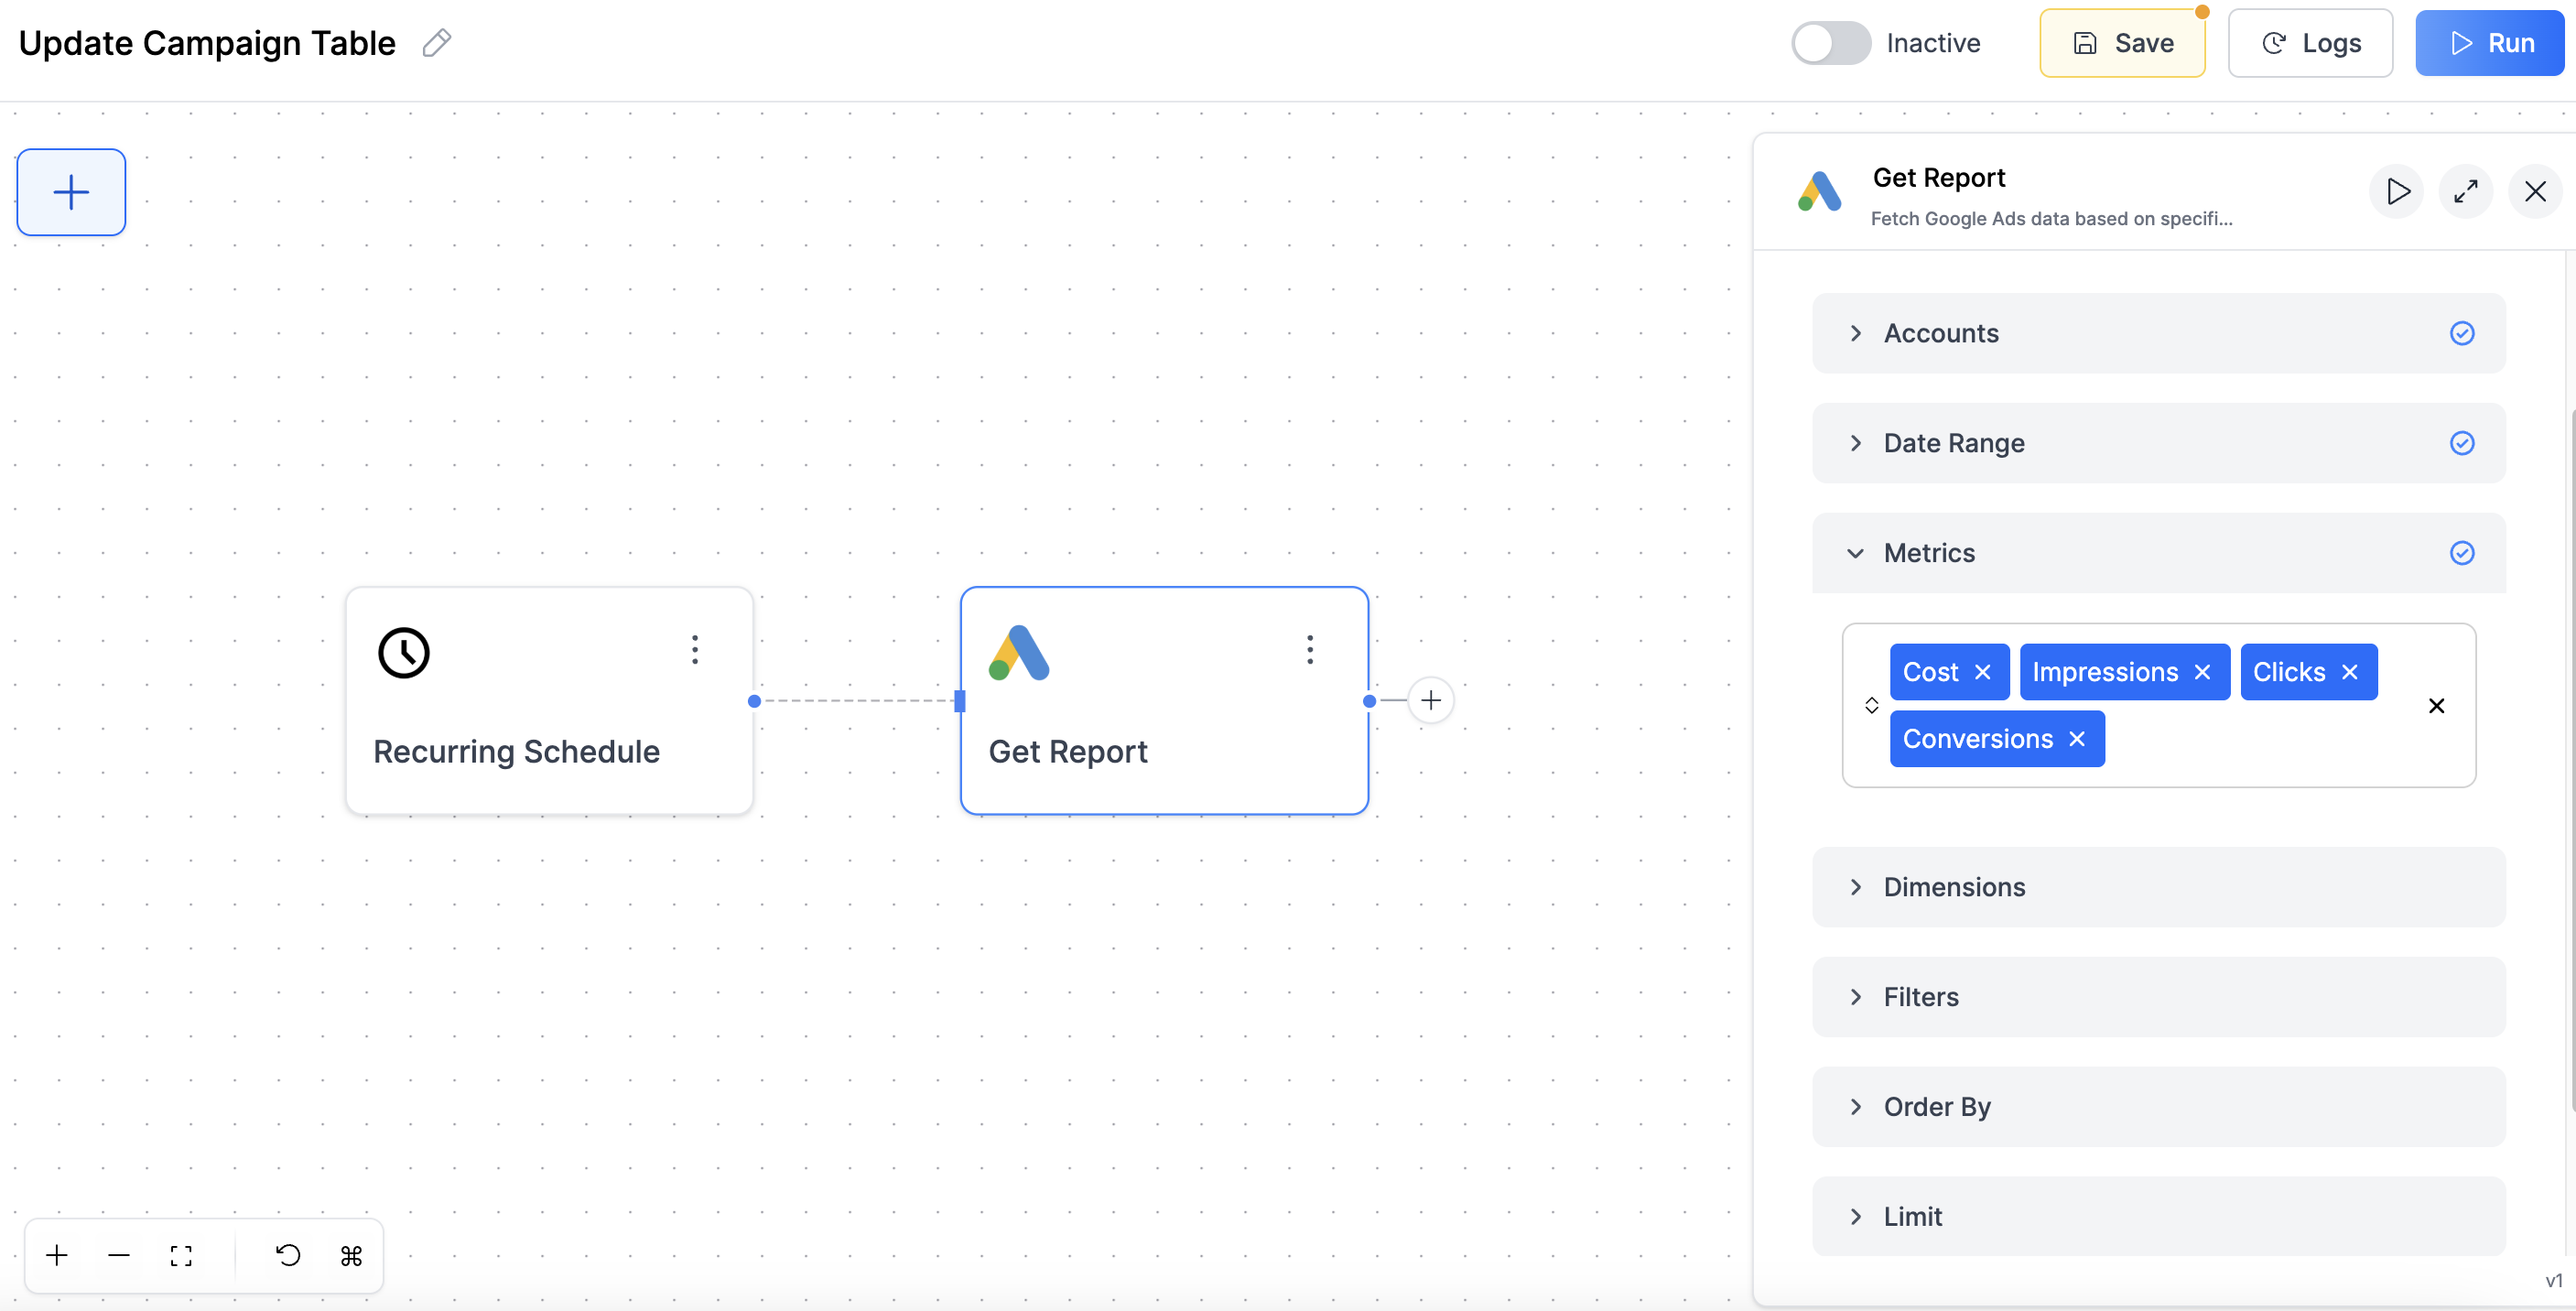Open three-dot menu on Recurring Schedule node
This screenshot has width=2576, height=1311.
(695, 650)
